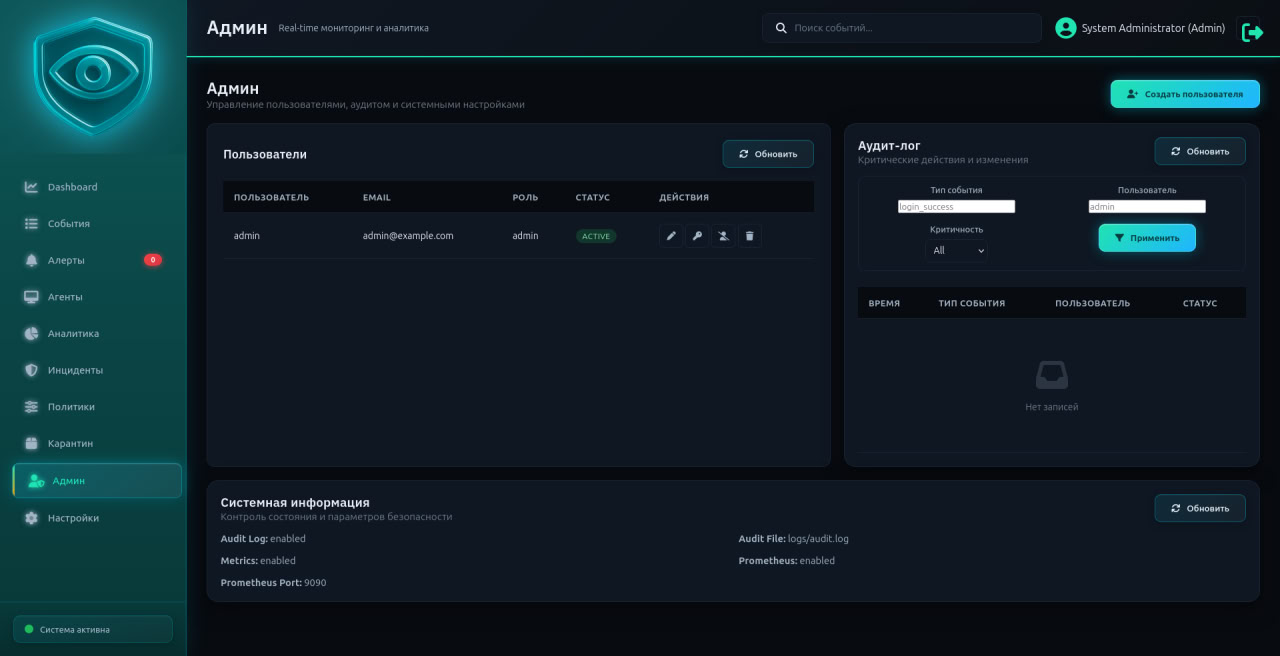
Task: Click the red alerts counter badge
Action: tap(153, 260)
